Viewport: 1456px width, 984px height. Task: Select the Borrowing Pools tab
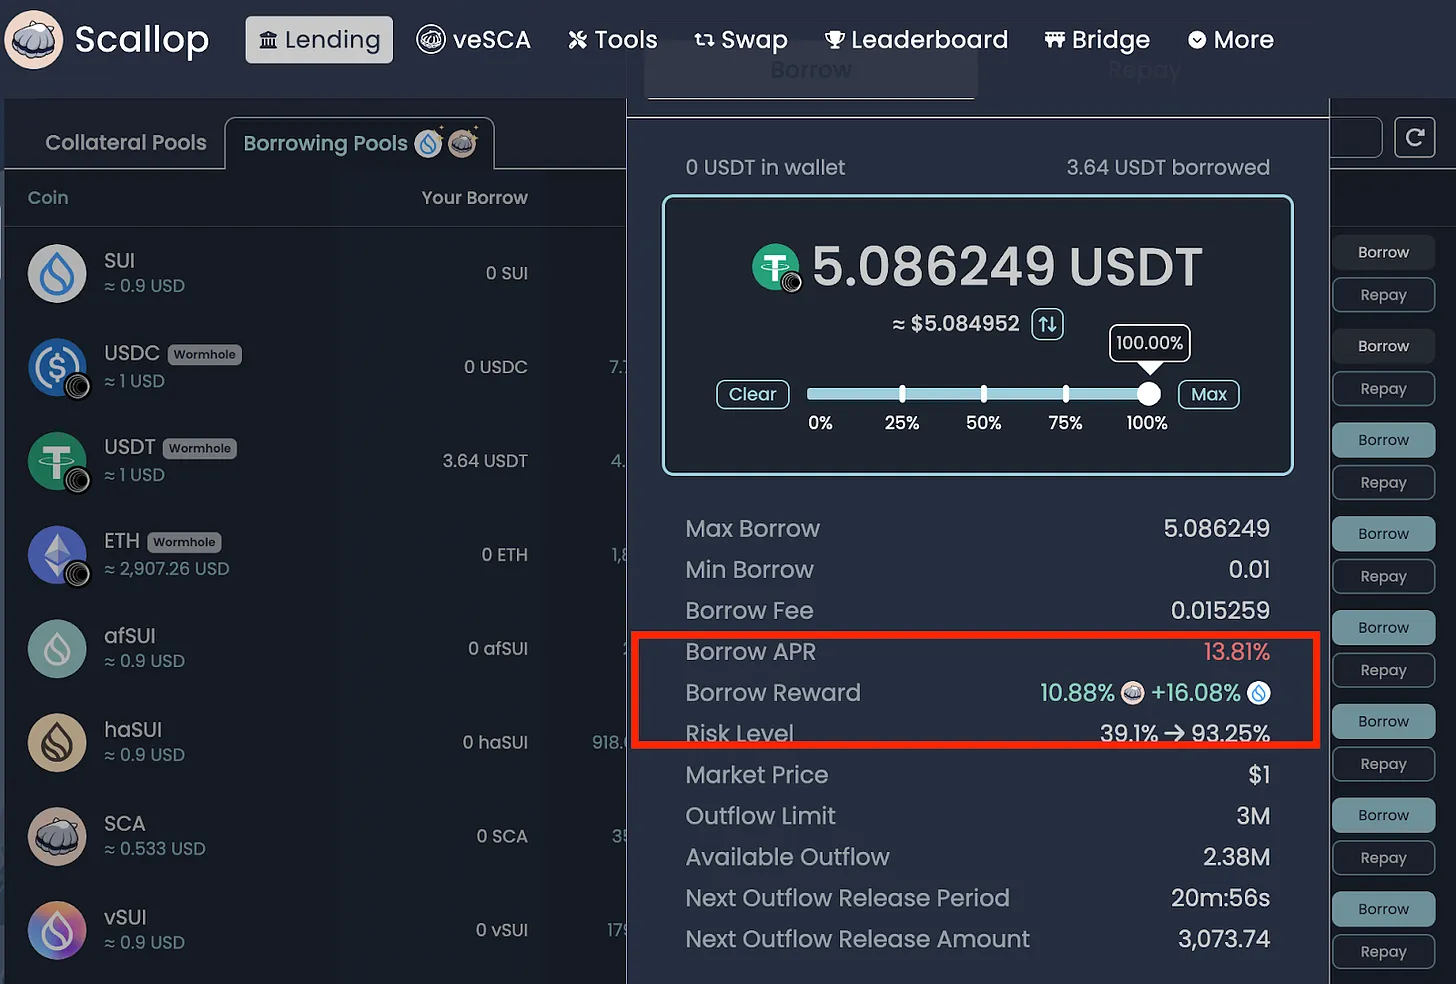[360, 143]
